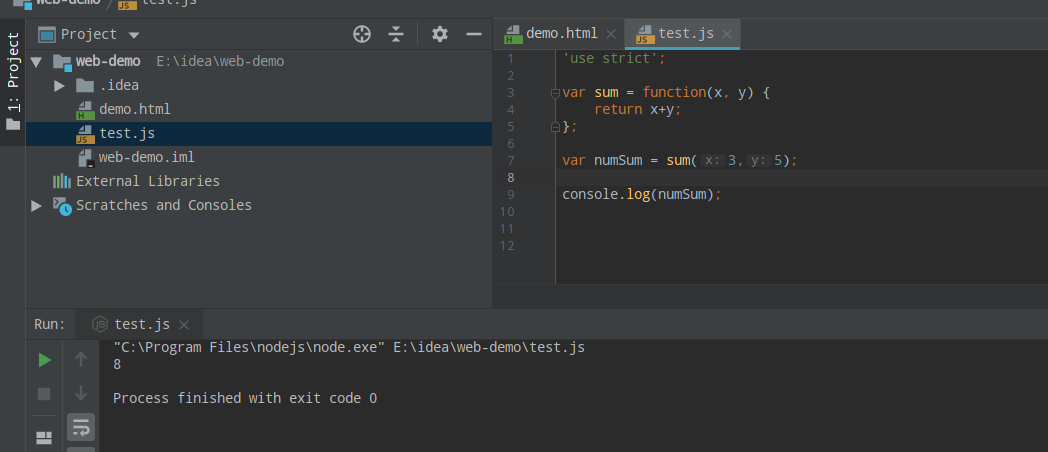Collapse all nodes using the Project panel toolbar icon
Viewport: 1048px width, 452px height.
tap(396, 34)
